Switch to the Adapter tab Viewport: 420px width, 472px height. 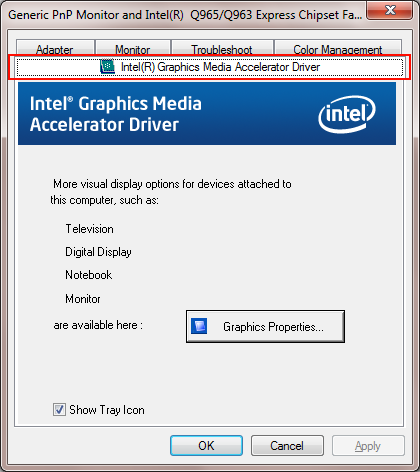click(55, 47)
